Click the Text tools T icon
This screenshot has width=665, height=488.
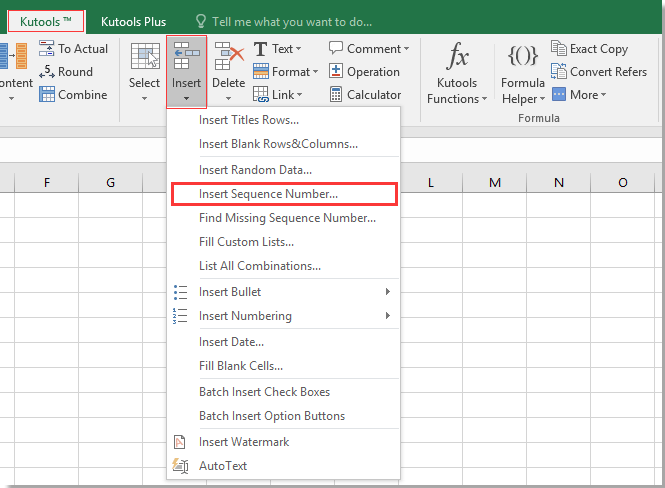[260, 49]
